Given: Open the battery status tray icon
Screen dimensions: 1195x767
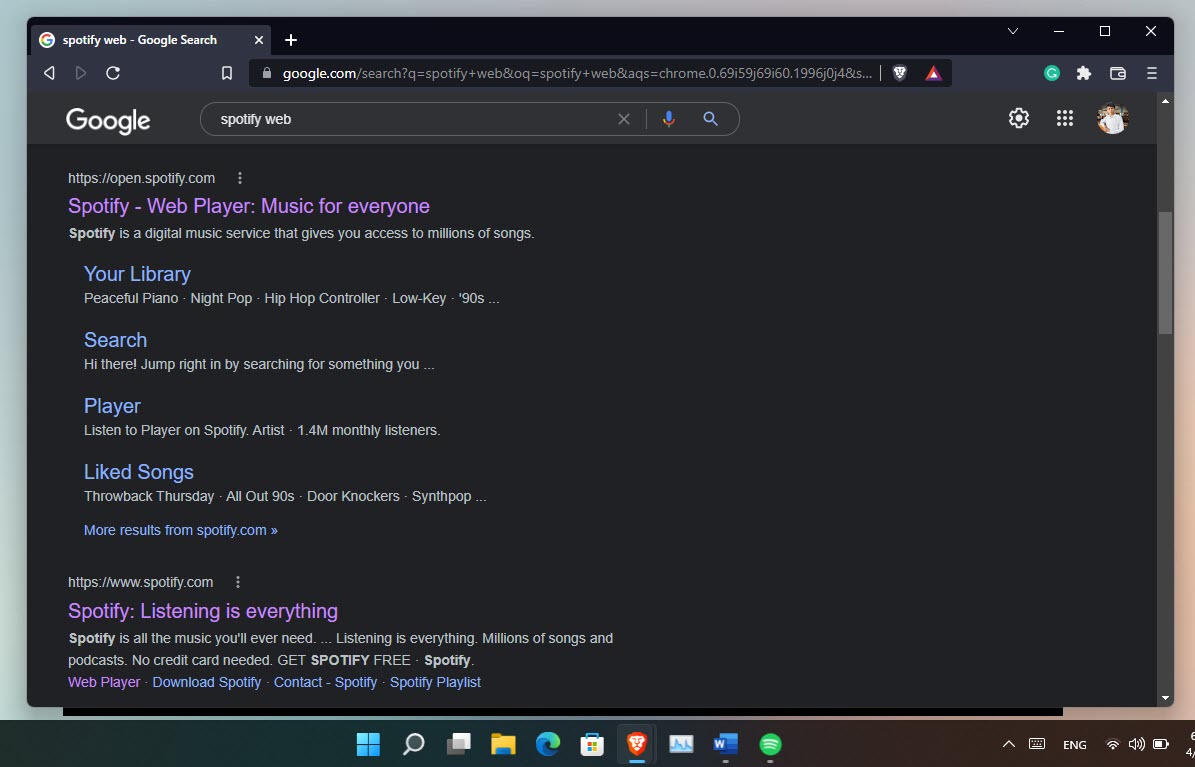Looking at the screenshot, I should (1161, 744).
